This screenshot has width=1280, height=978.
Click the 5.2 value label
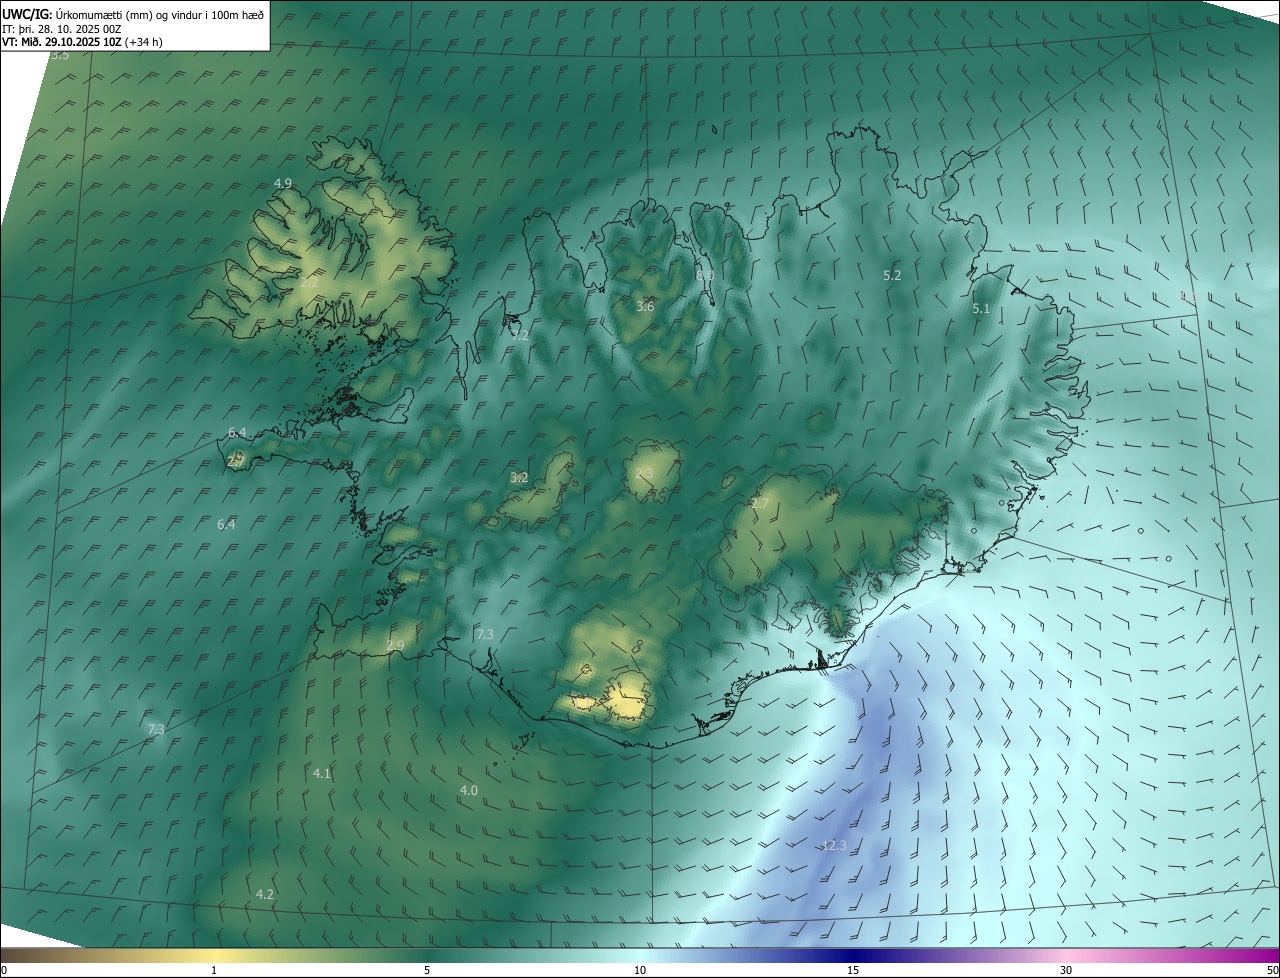pos(893,275)
